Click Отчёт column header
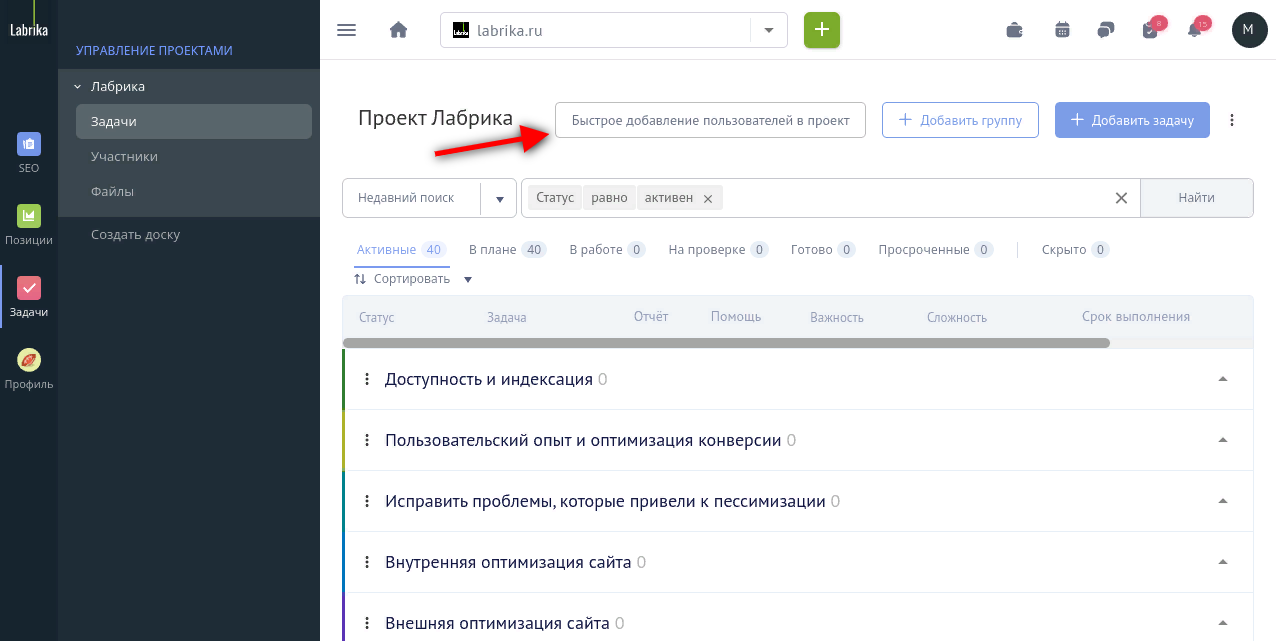 coord(650,317)
